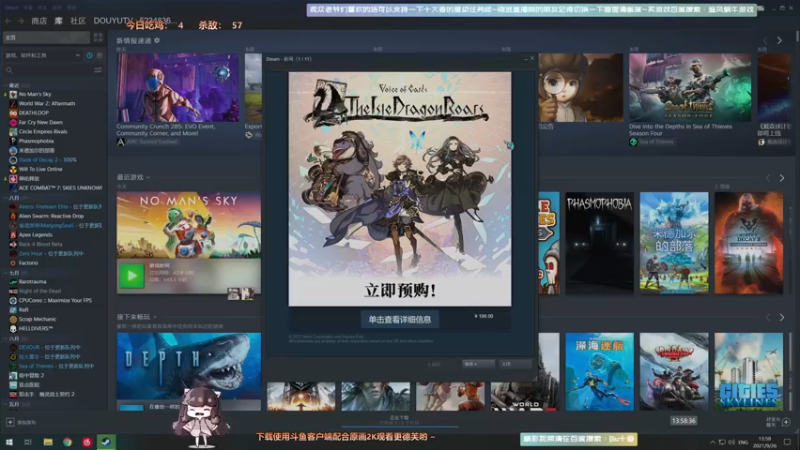
Task: Open Google Chrome from the taskbar
Action: point(67,442)
